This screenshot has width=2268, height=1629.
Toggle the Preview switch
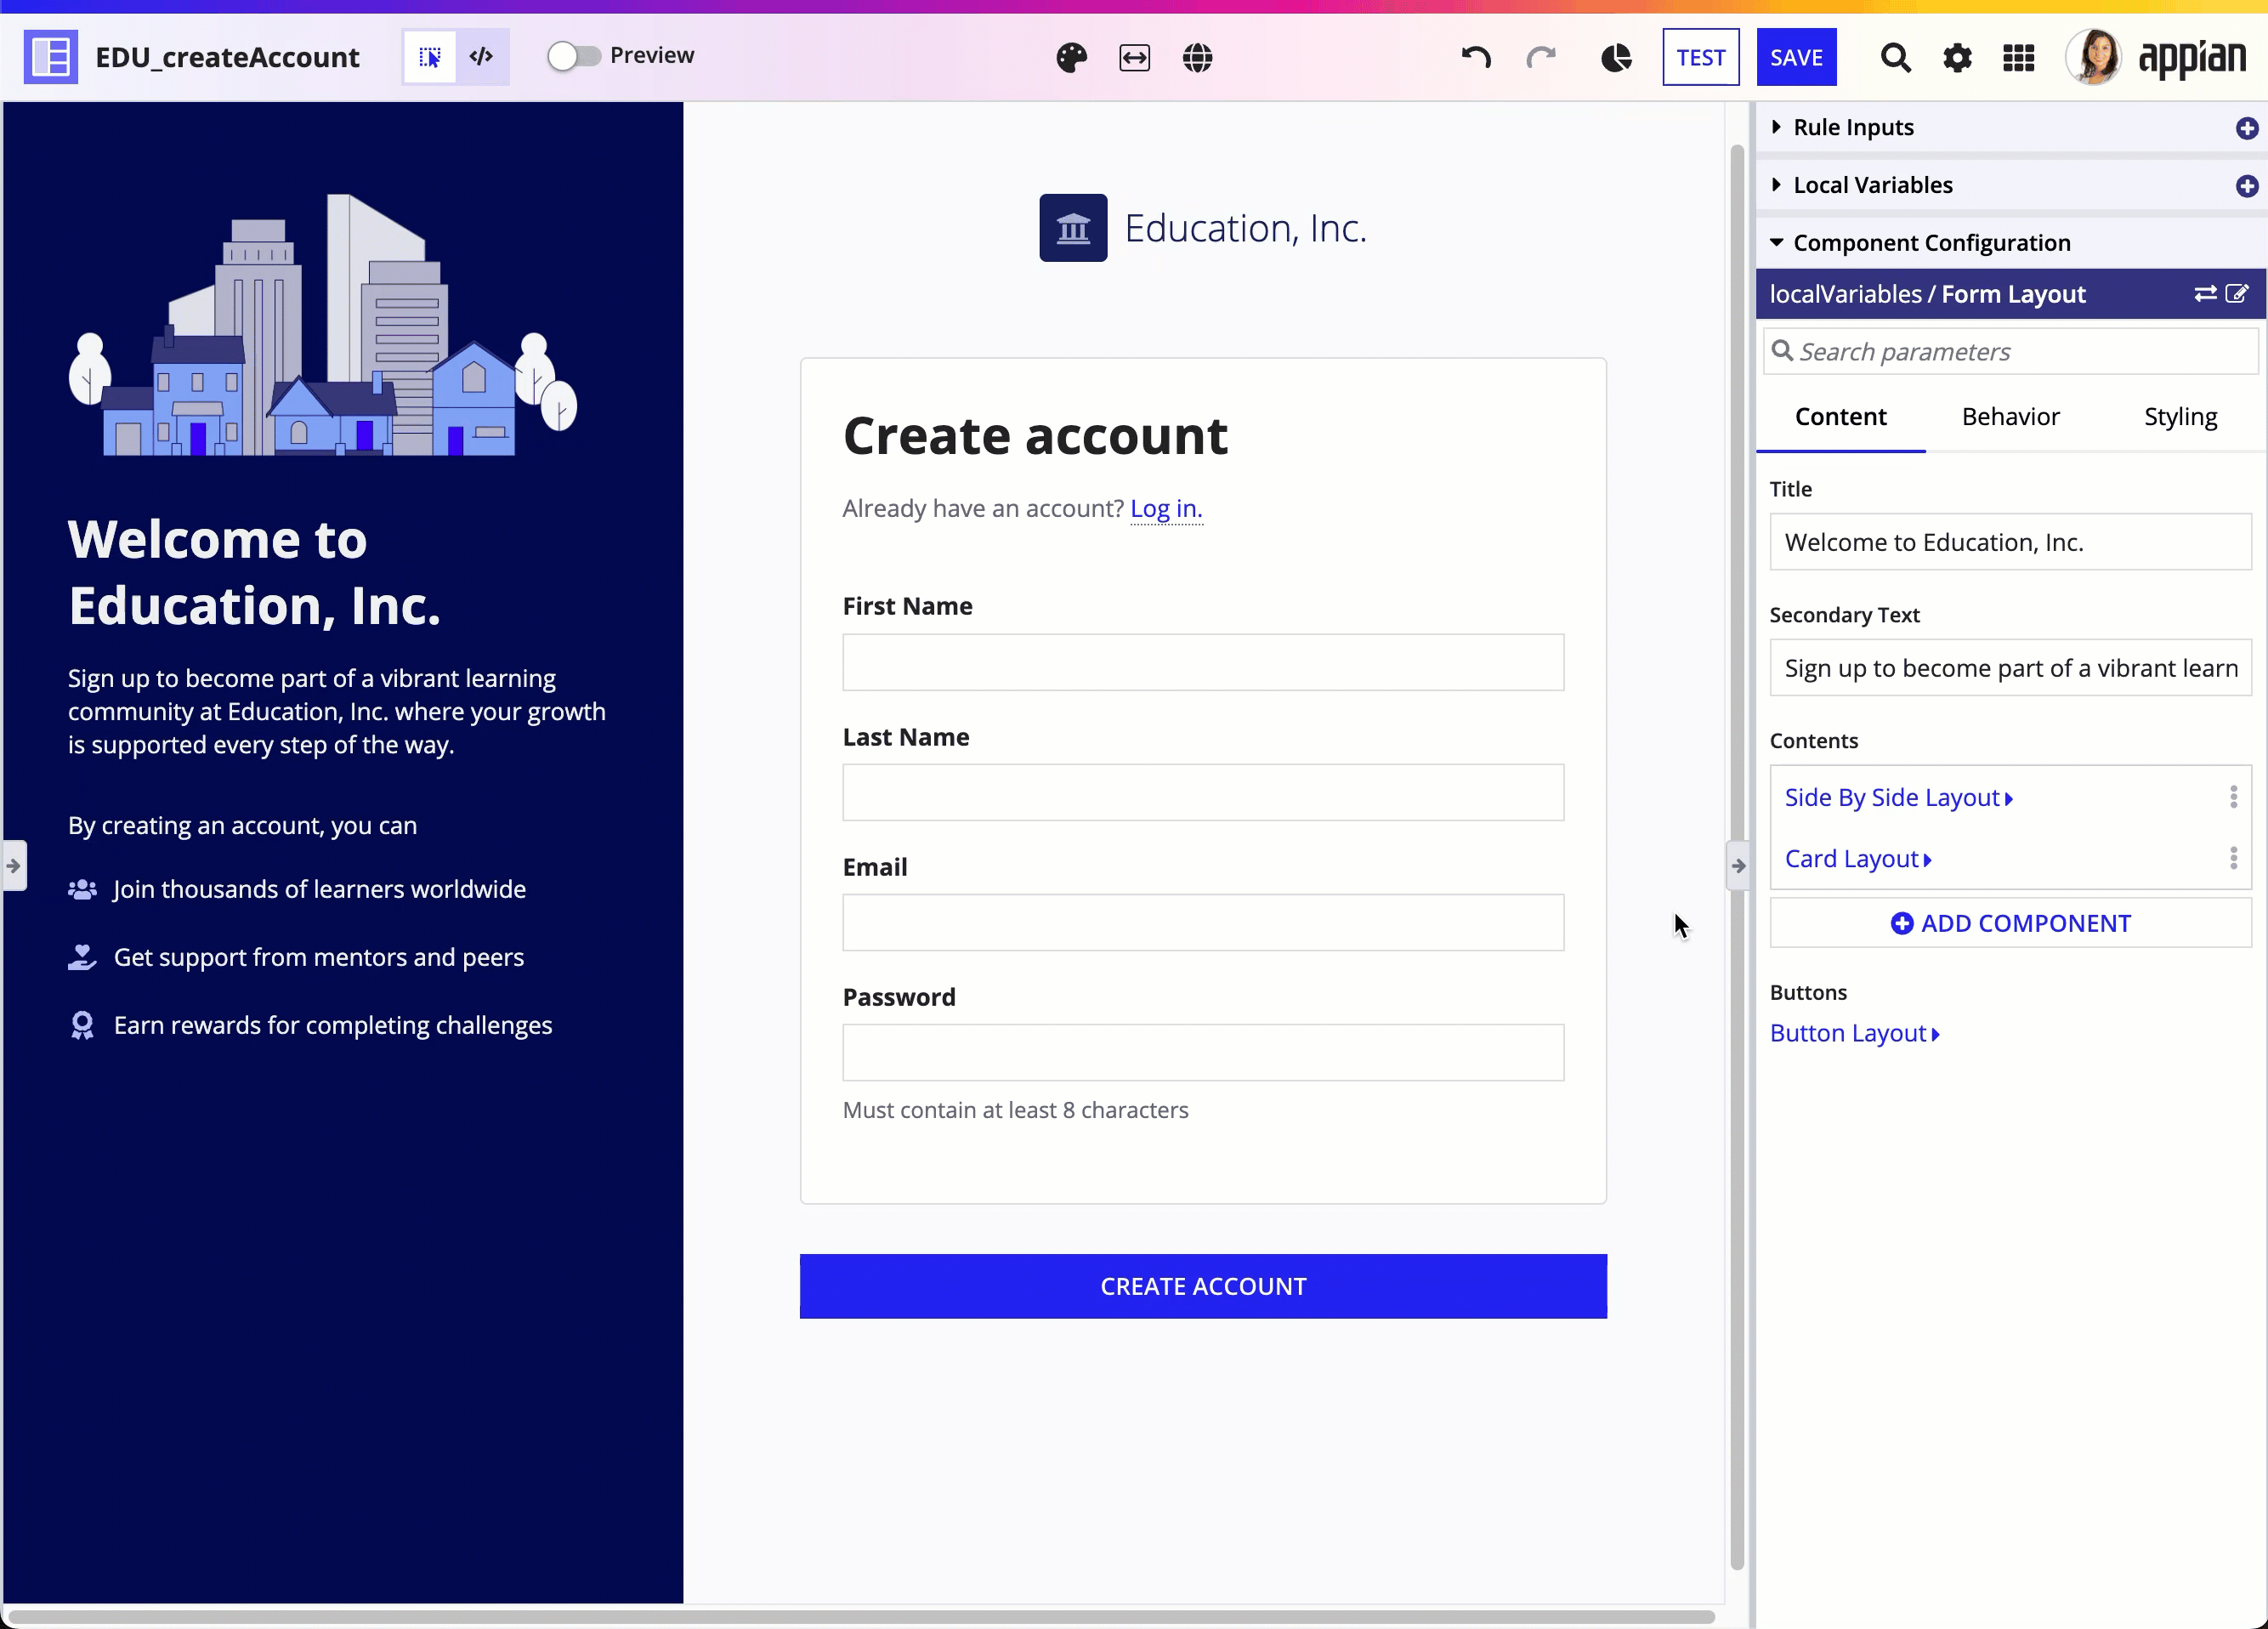click(574, 56)
